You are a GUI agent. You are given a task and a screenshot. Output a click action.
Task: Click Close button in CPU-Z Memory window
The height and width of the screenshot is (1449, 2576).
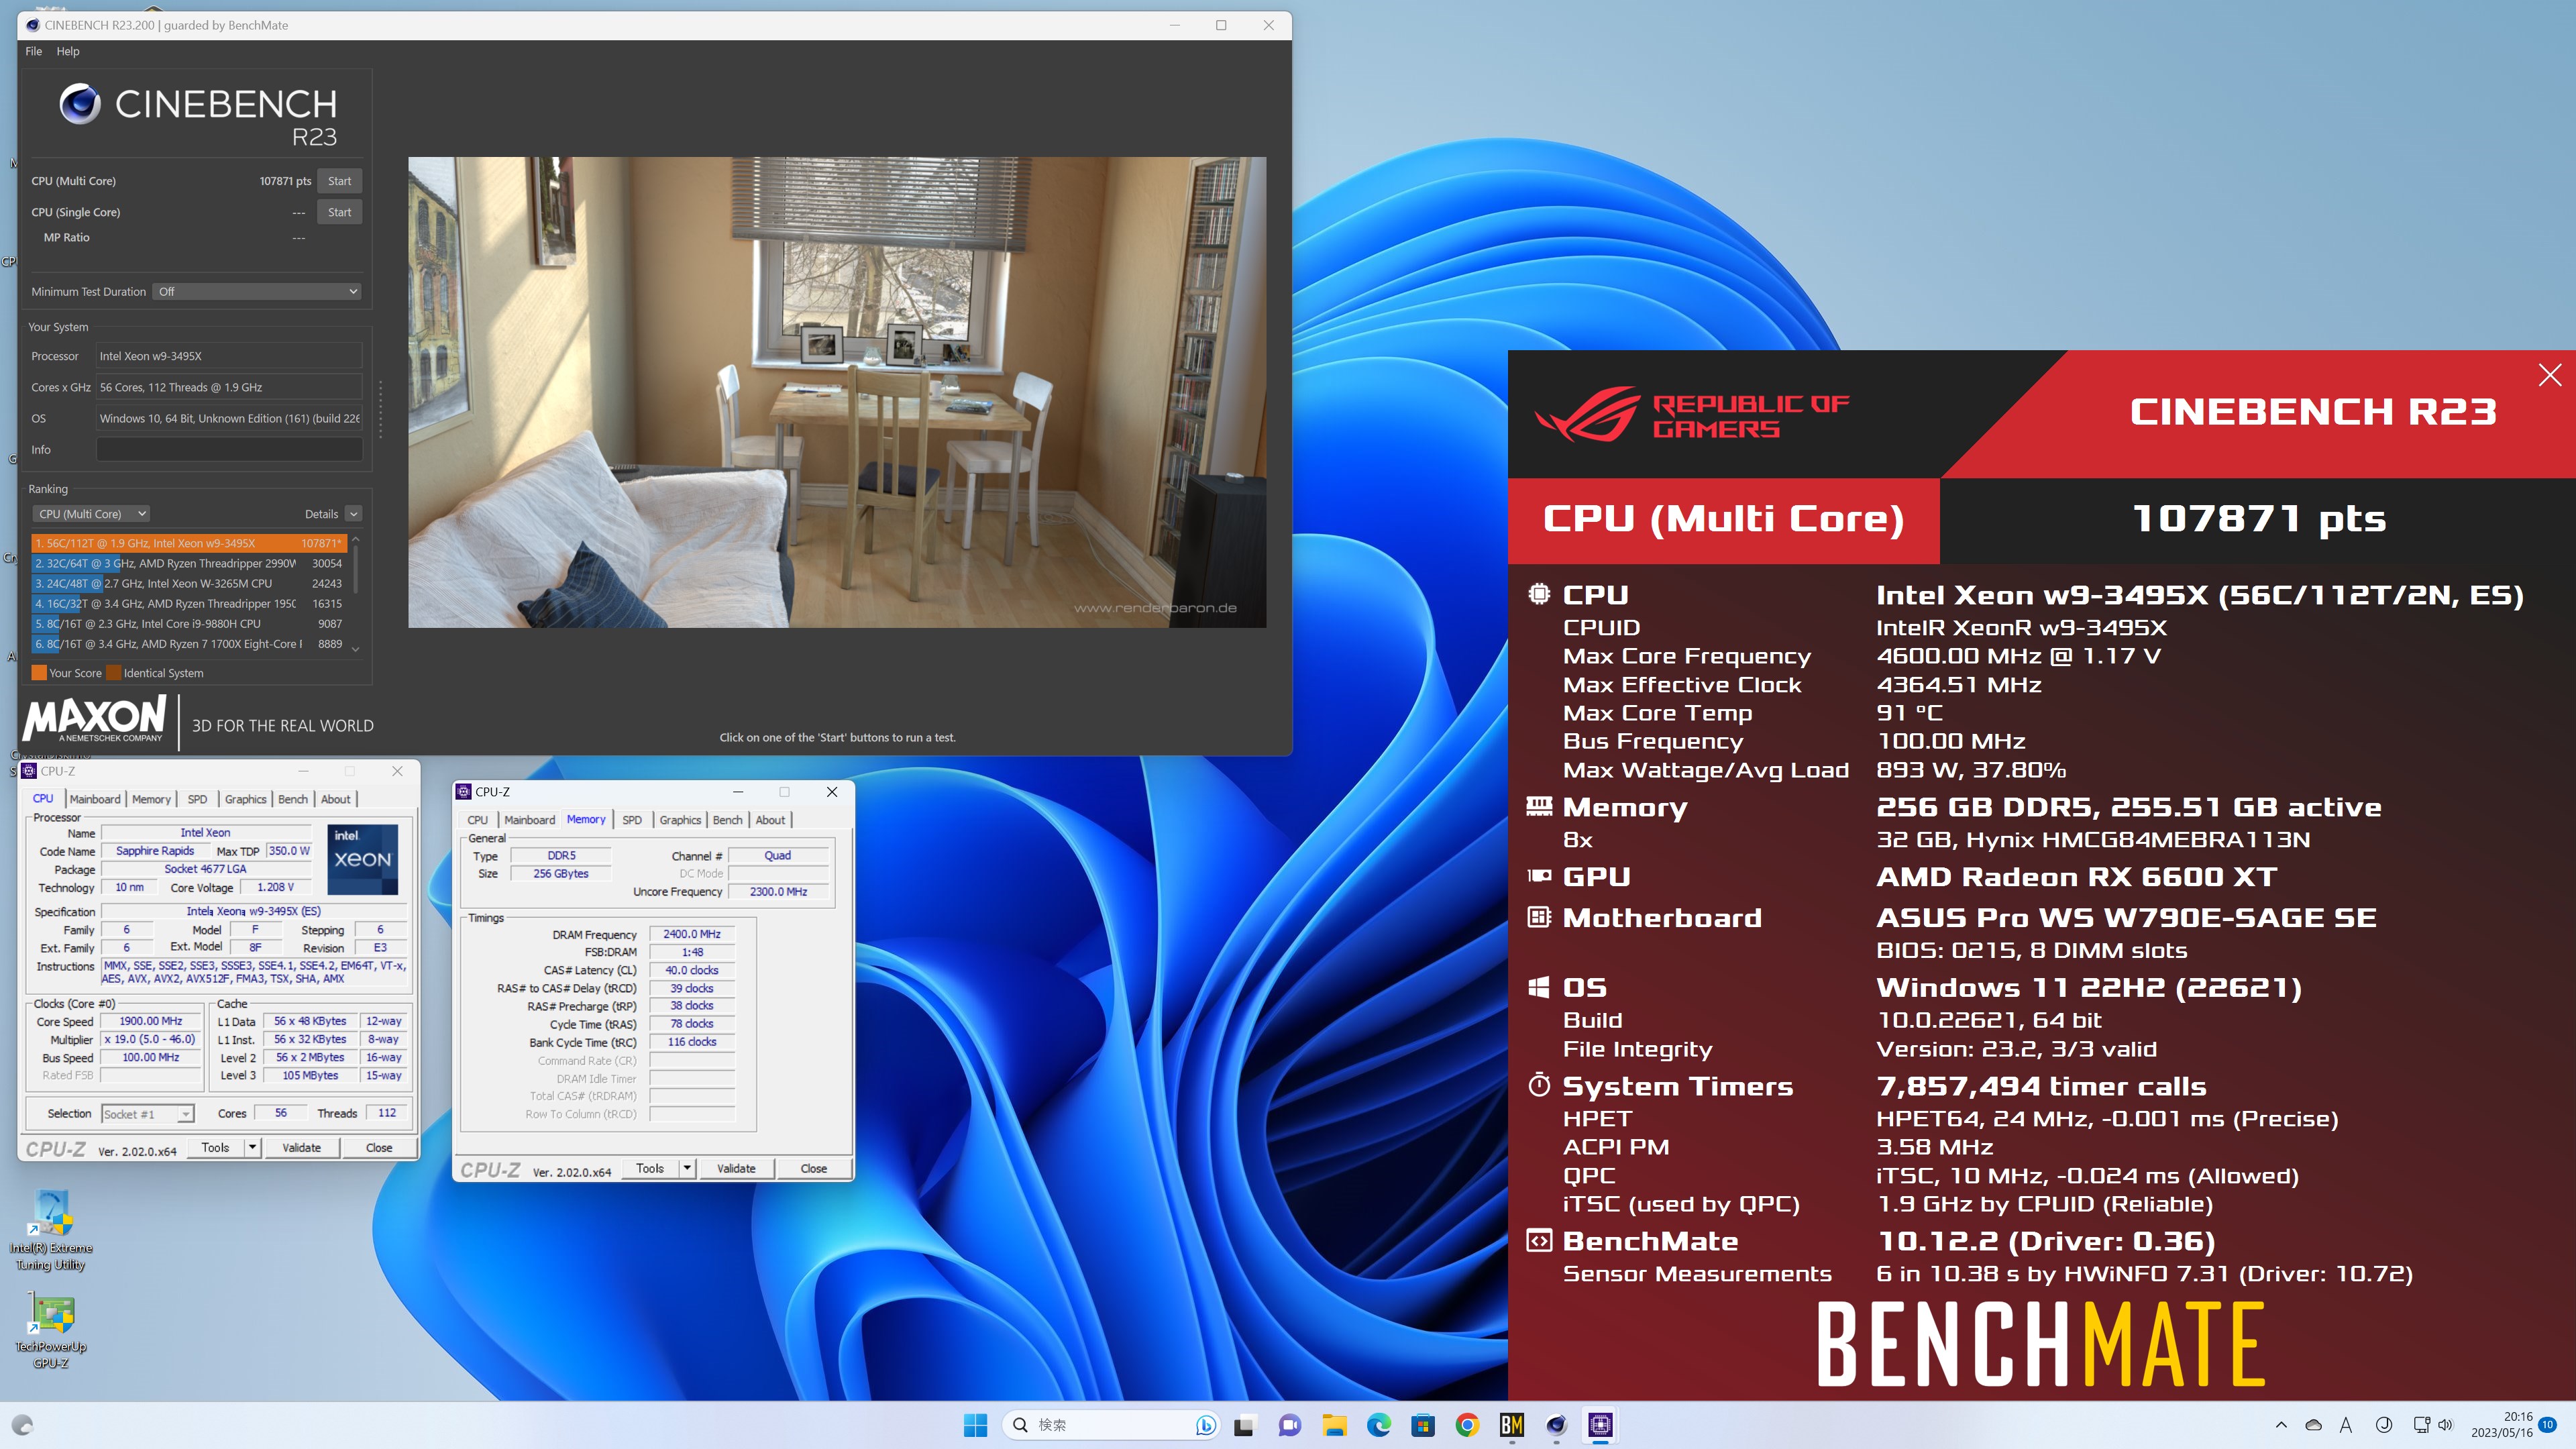814,1168
